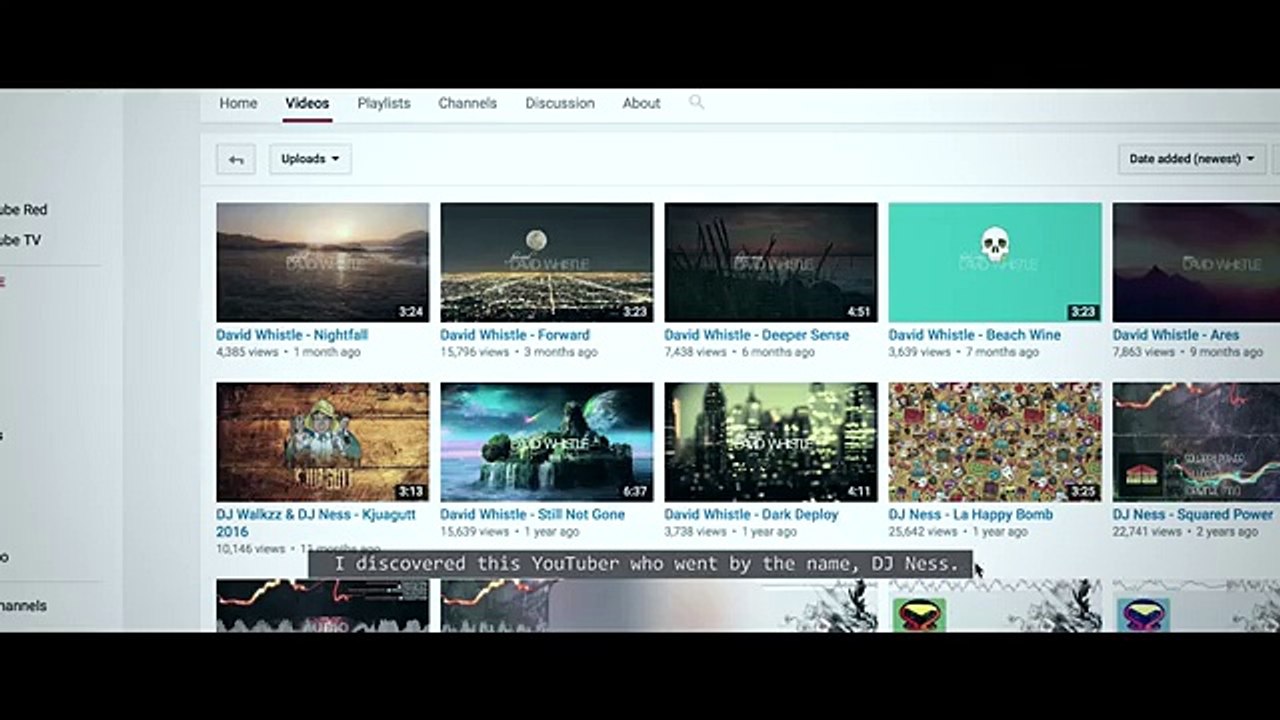Open the "DJ Ness - Squared Power" link

[1193, 514]
